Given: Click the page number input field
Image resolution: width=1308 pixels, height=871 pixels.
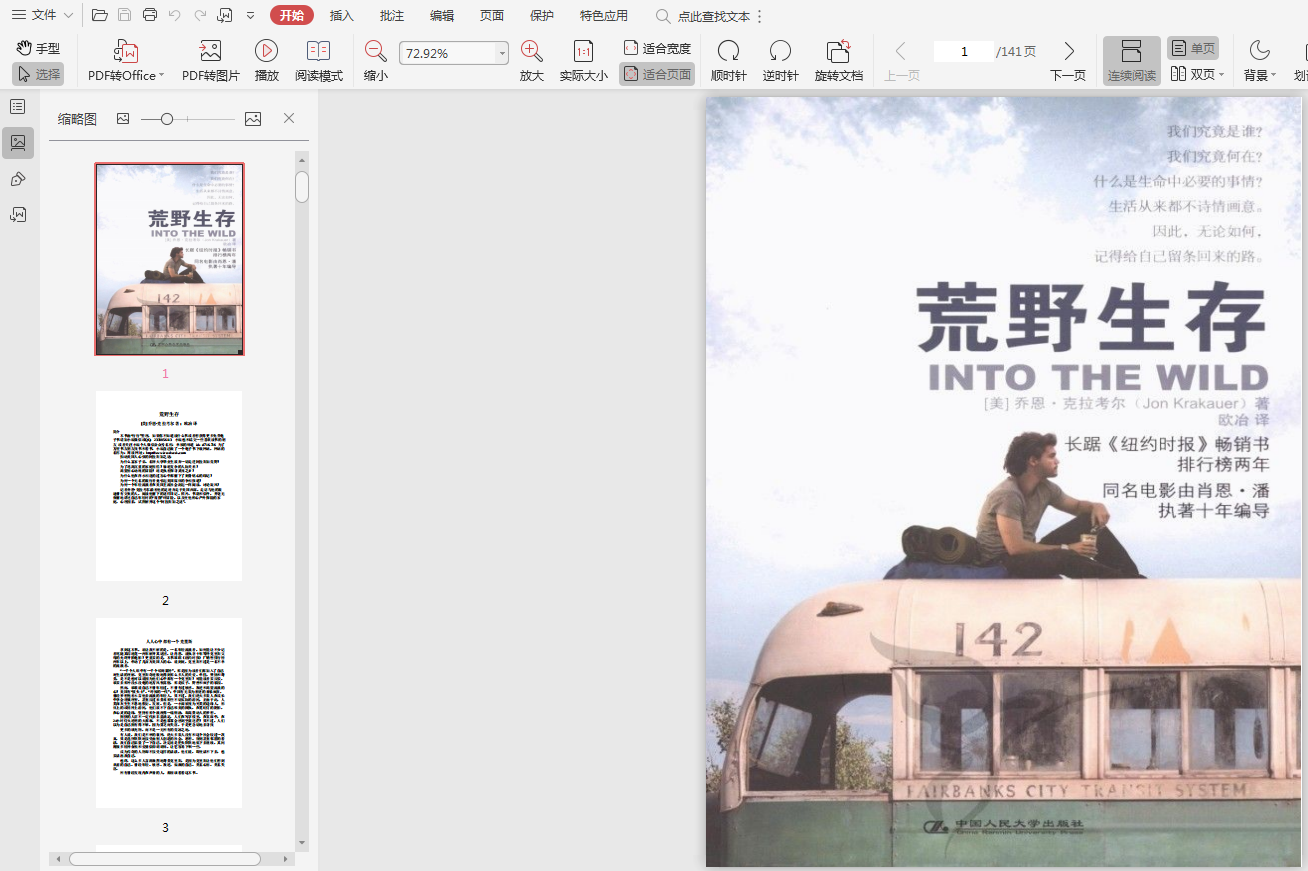Looking at the screenshot, I should 964,52.
